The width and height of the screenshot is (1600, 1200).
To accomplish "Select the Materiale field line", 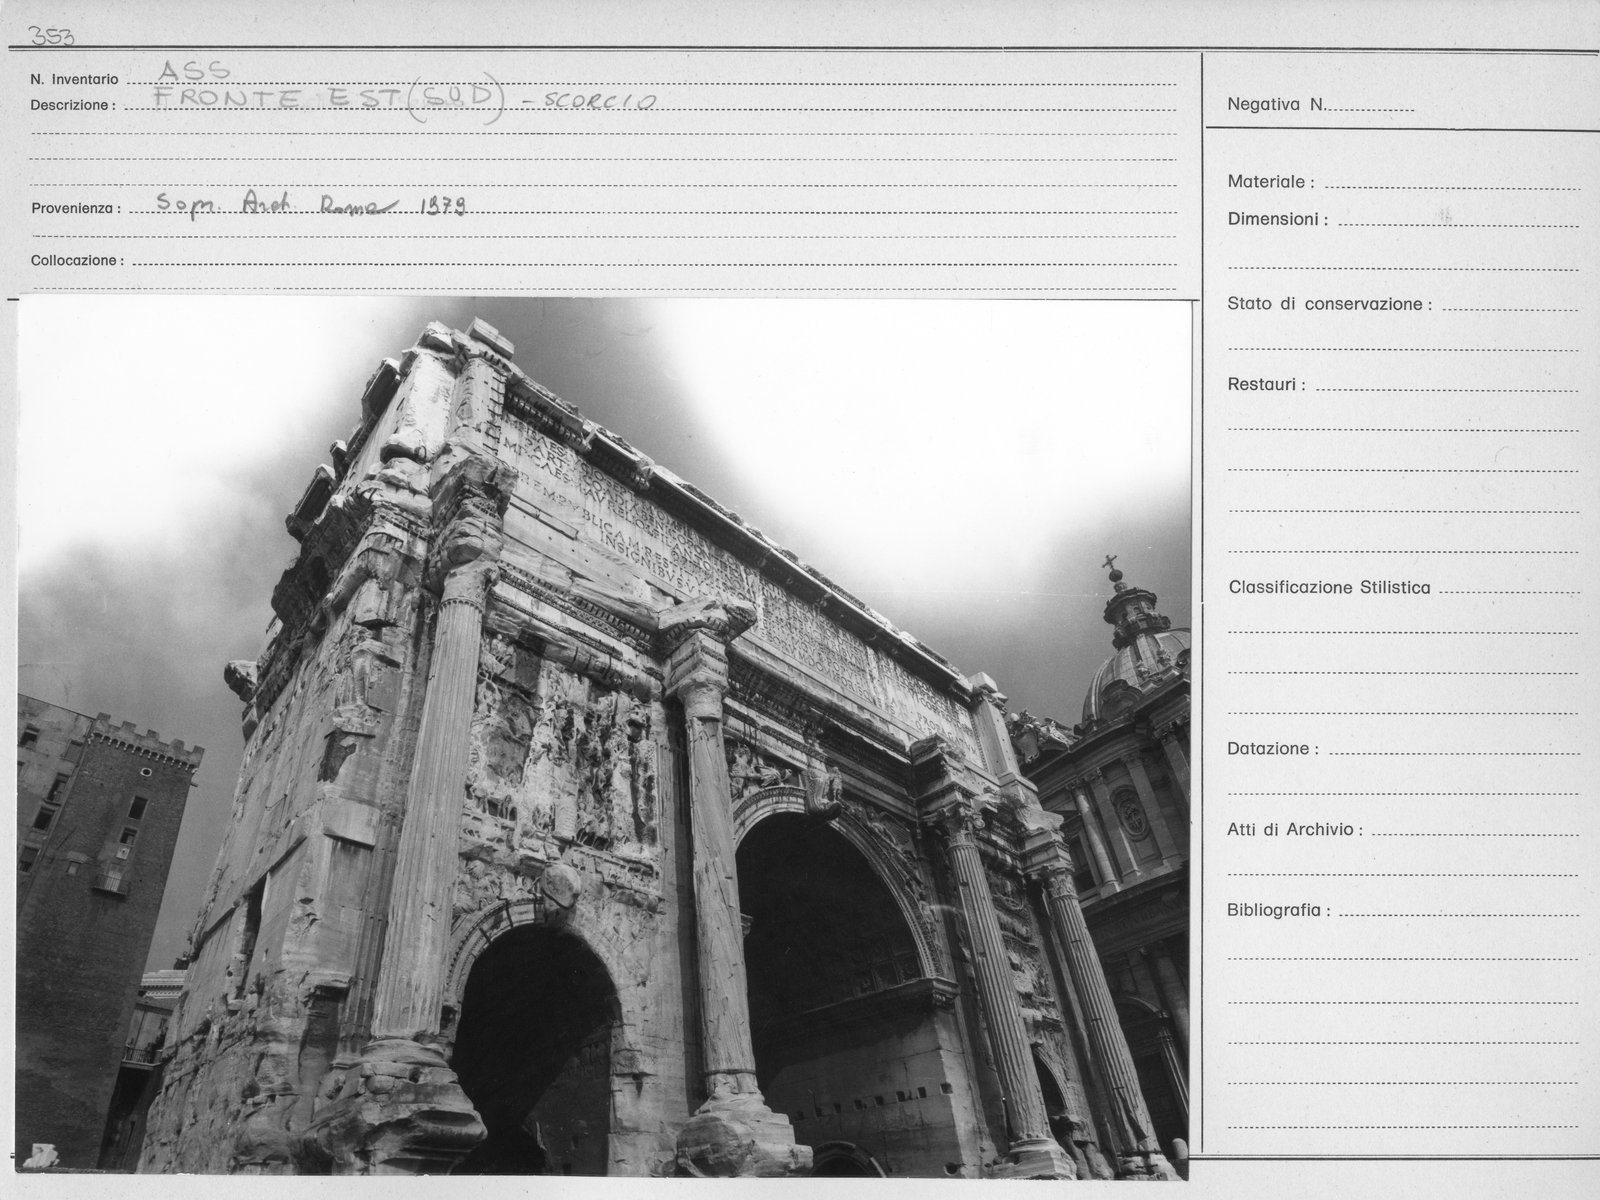I will pos(1452,183).
